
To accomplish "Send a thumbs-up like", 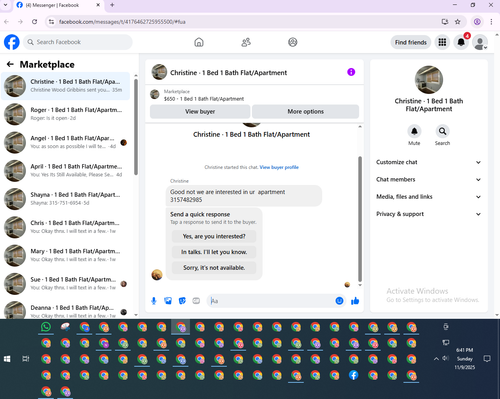I will (355, 301).
